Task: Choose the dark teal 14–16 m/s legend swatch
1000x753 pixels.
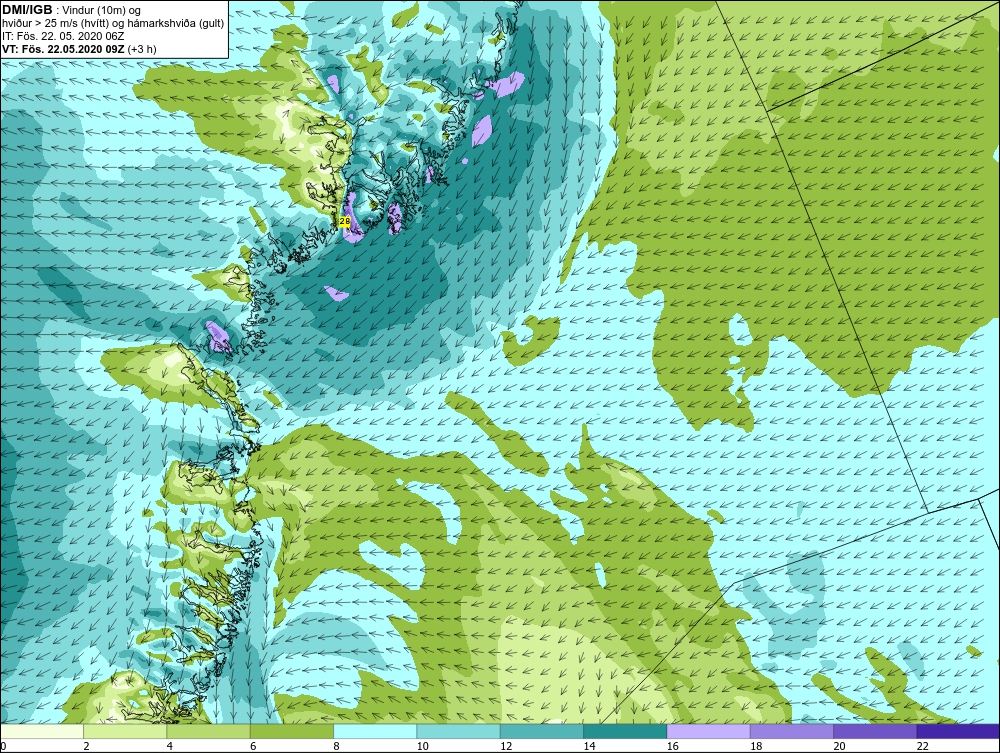Action: (x=624, y=731)
